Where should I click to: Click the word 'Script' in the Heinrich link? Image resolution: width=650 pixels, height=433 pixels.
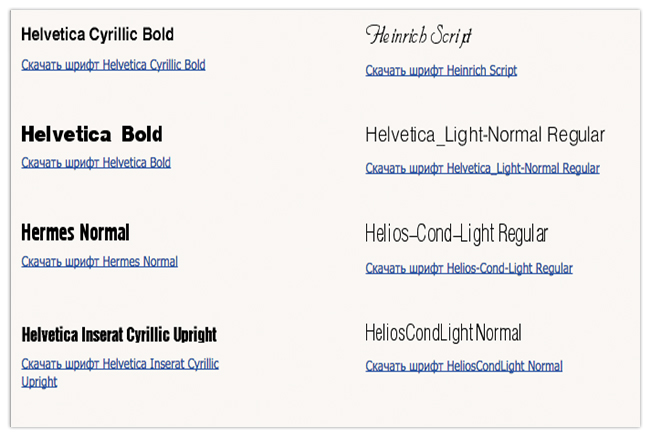(503, 70)
